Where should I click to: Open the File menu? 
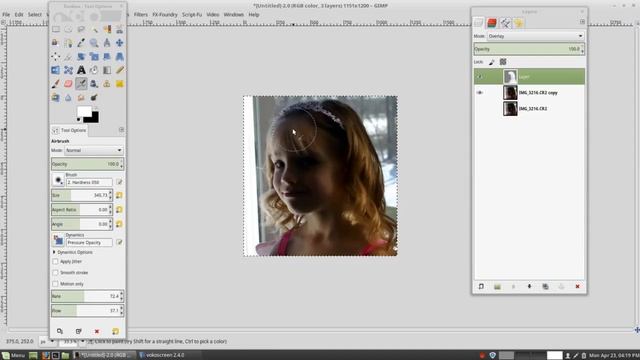tap(6, 14)
